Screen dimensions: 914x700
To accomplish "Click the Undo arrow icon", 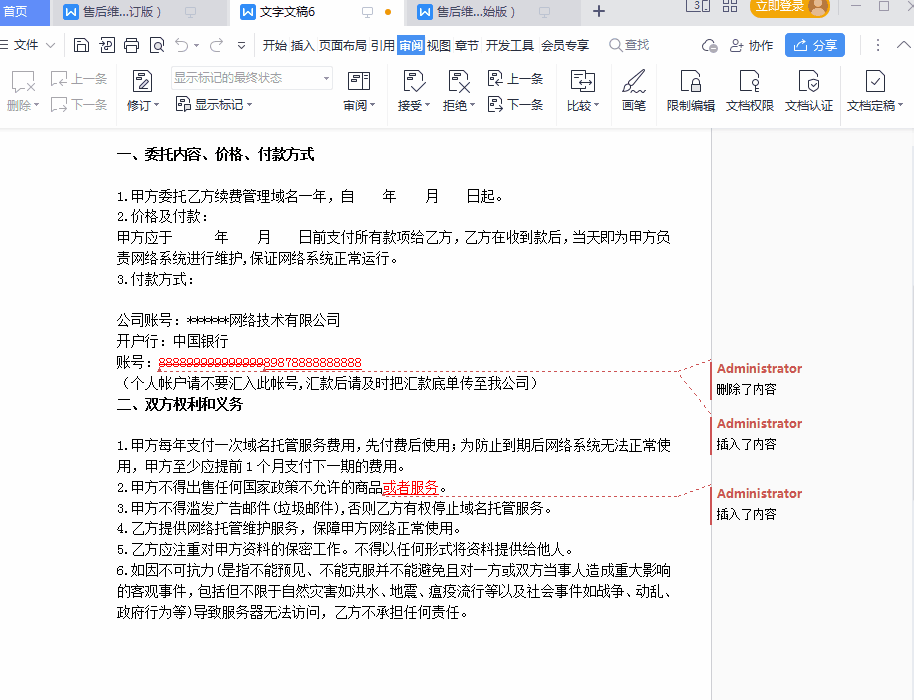I will pos(182,45).
